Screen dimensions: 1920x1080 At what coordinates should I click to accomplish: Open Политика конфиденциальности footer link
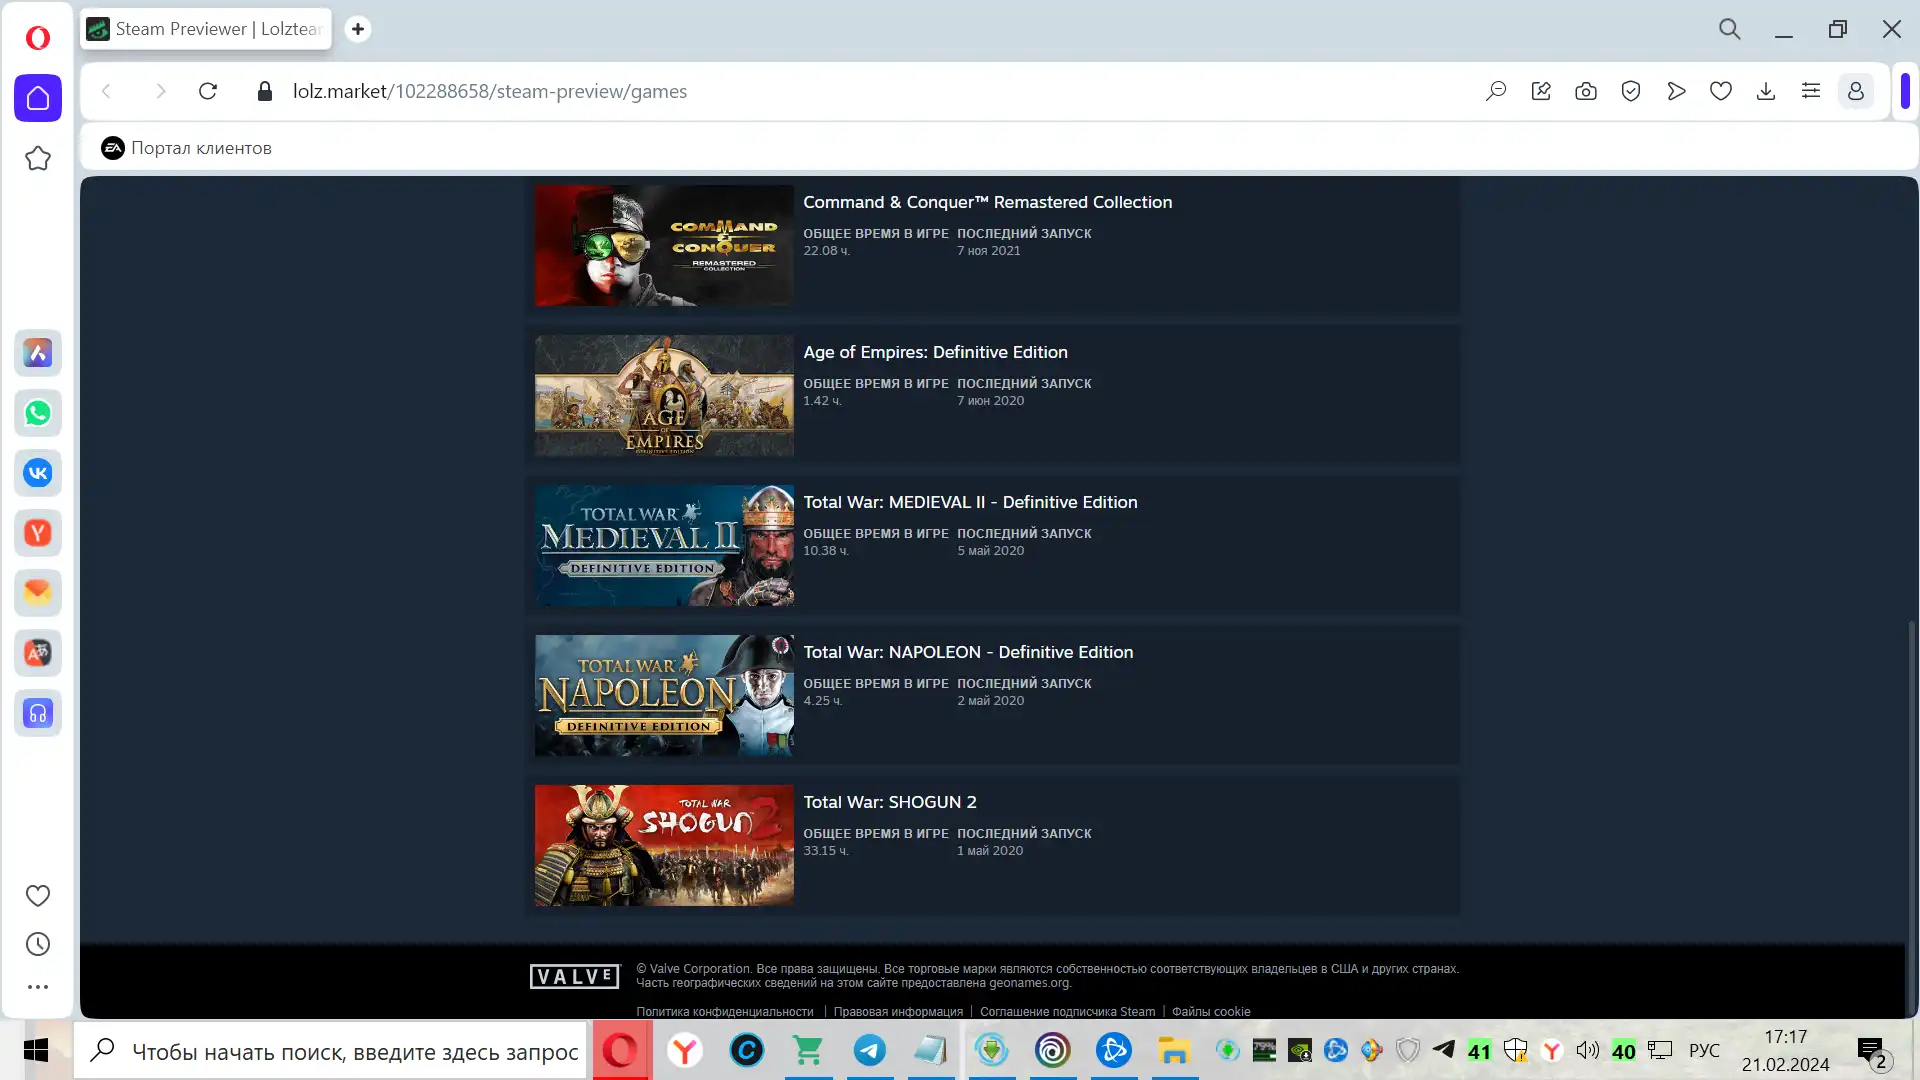click(x=724, y=1011)
